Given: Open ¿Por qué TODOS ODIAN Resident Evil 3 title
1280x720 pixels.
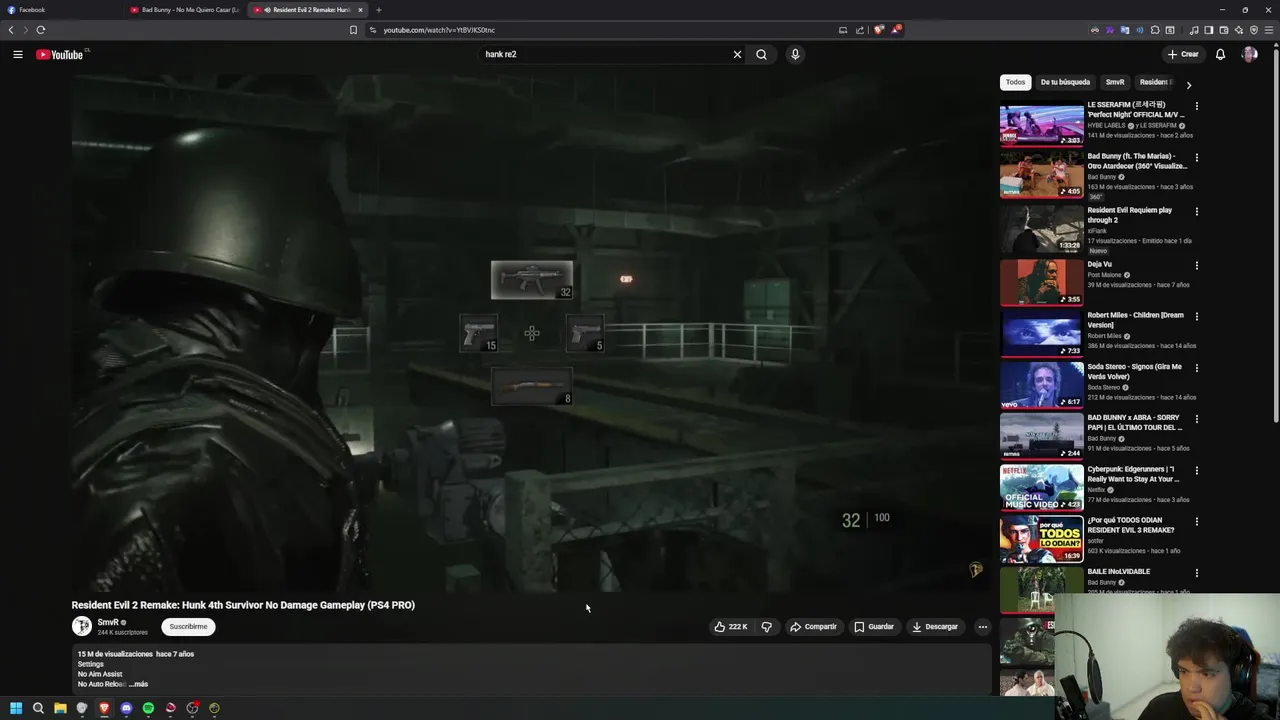Looking at the screenshot, I should click(1130, 525).
